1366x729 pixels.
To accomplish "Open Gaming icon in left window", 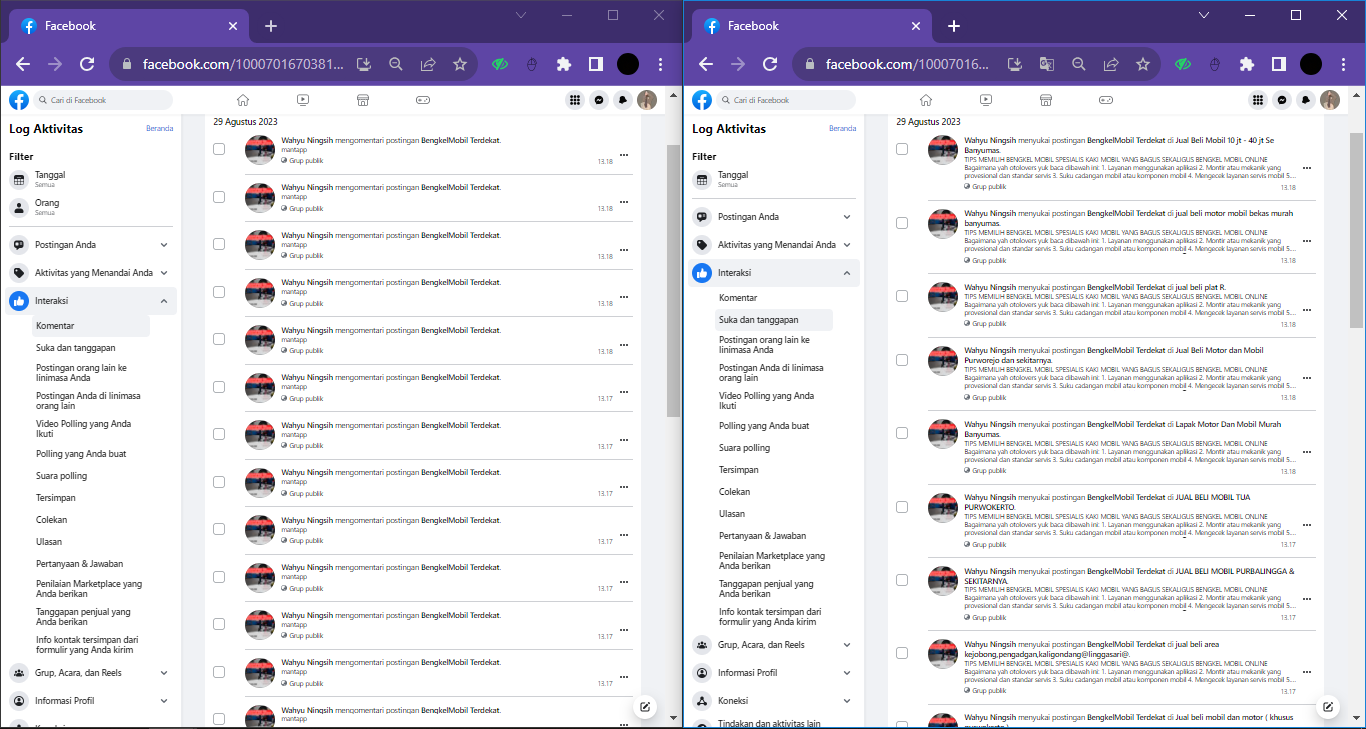I will (x=423, y=100).
